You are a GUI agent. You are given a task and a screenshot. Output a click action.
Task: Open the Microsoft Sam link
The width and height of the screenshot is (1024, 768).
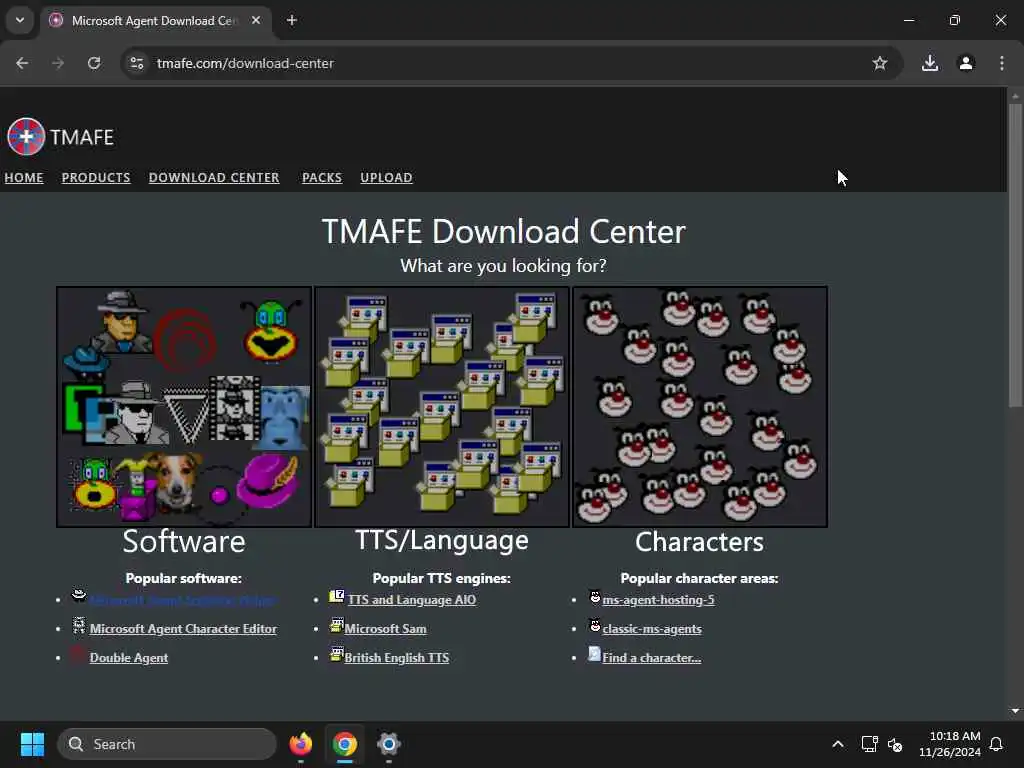[385, 629]
